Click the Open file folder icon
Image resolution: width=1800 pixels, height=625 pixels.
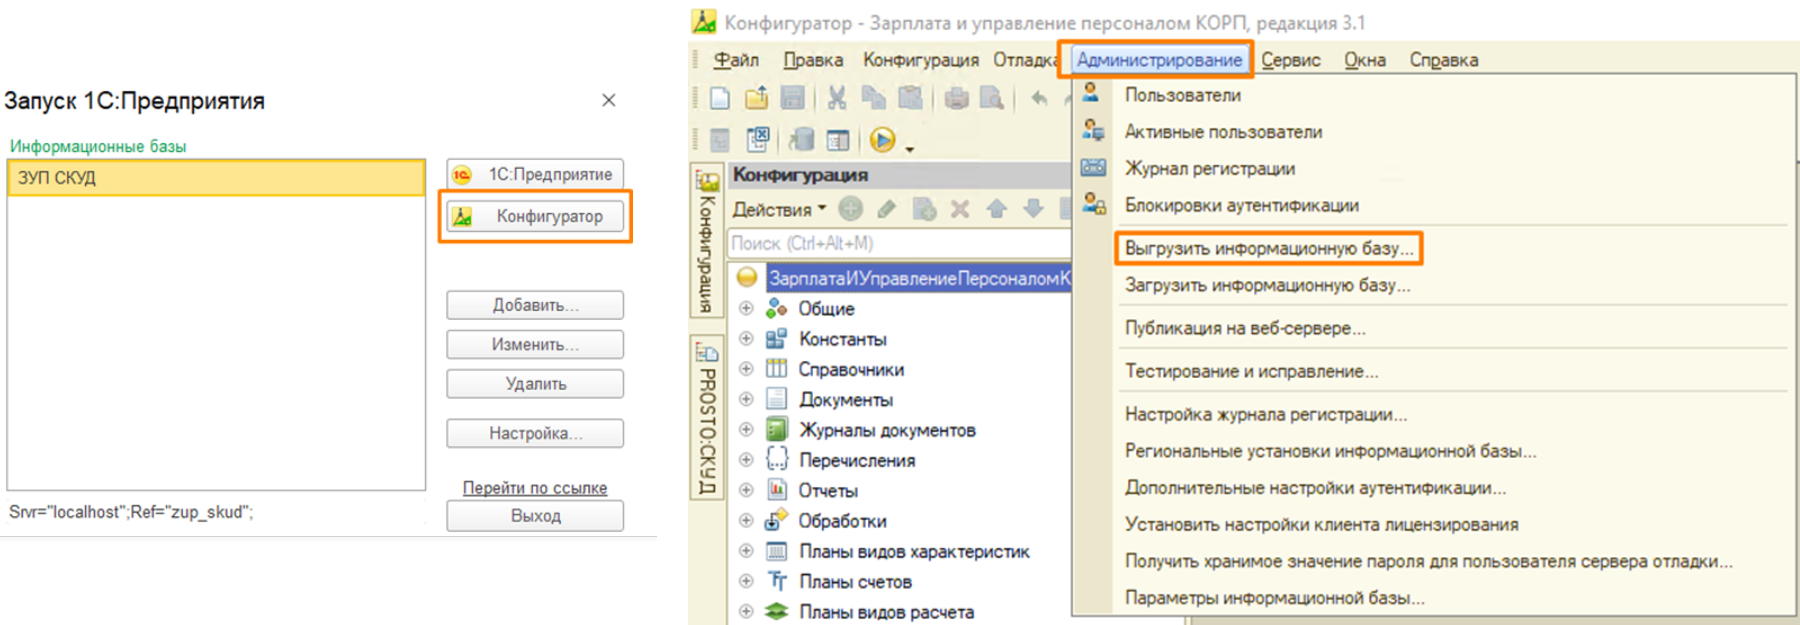pyautogui.click(x=757, y=98)
